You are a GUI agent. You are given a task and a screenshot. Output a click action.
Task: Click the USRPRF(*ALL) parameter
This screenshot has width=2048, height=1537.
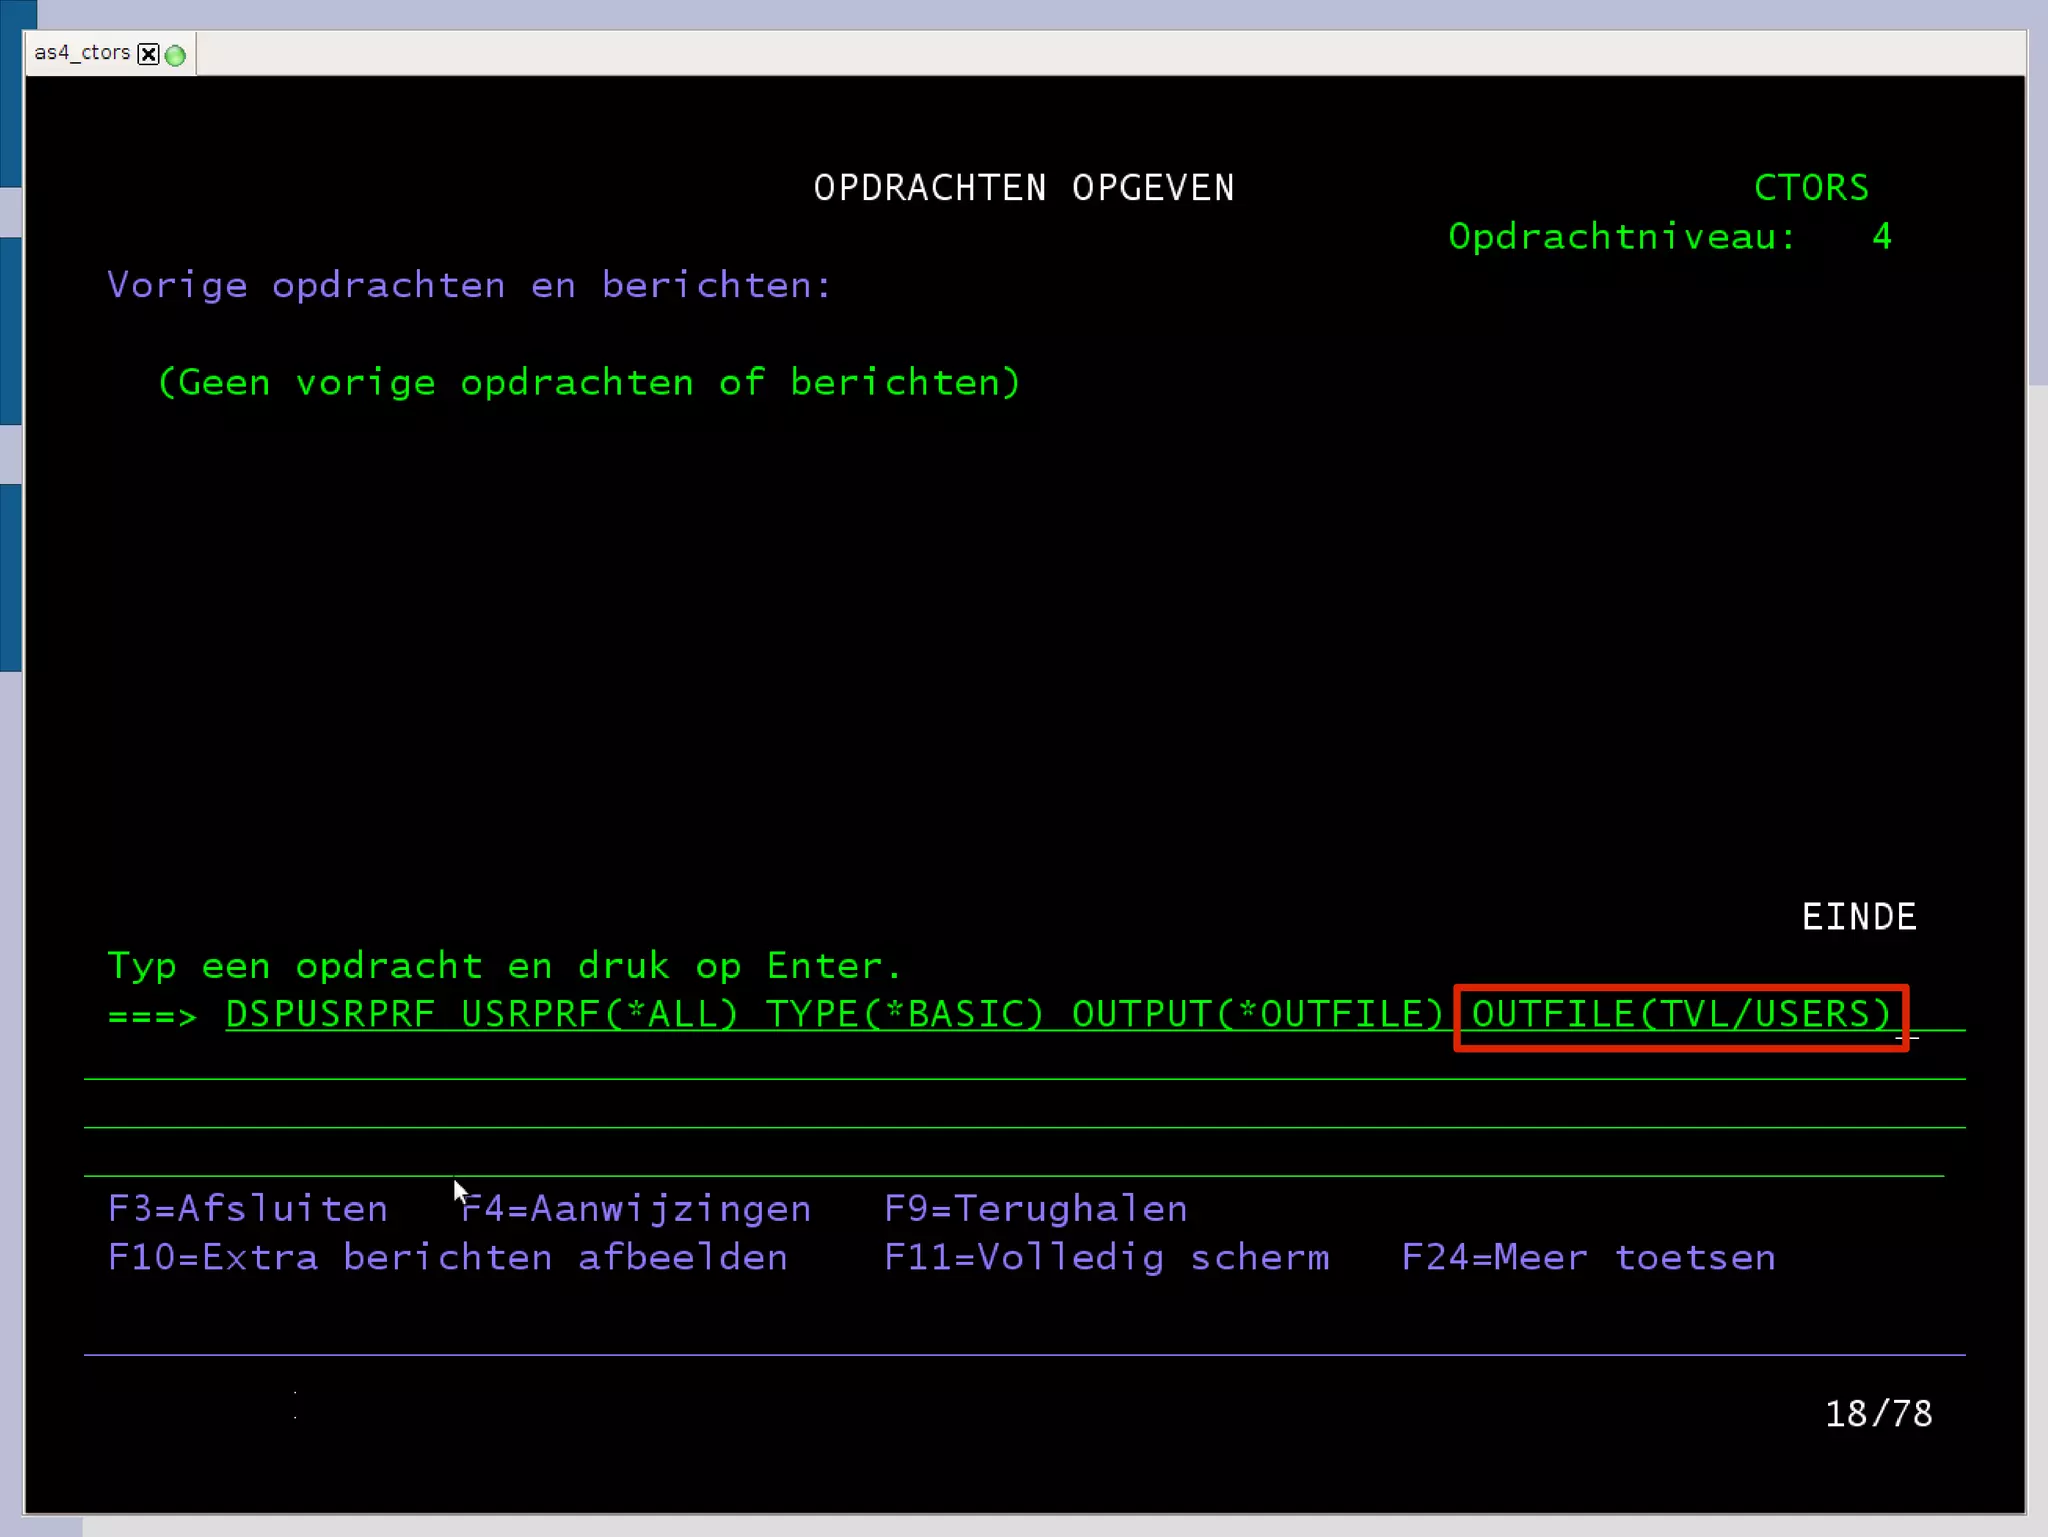coord(600,1015)
